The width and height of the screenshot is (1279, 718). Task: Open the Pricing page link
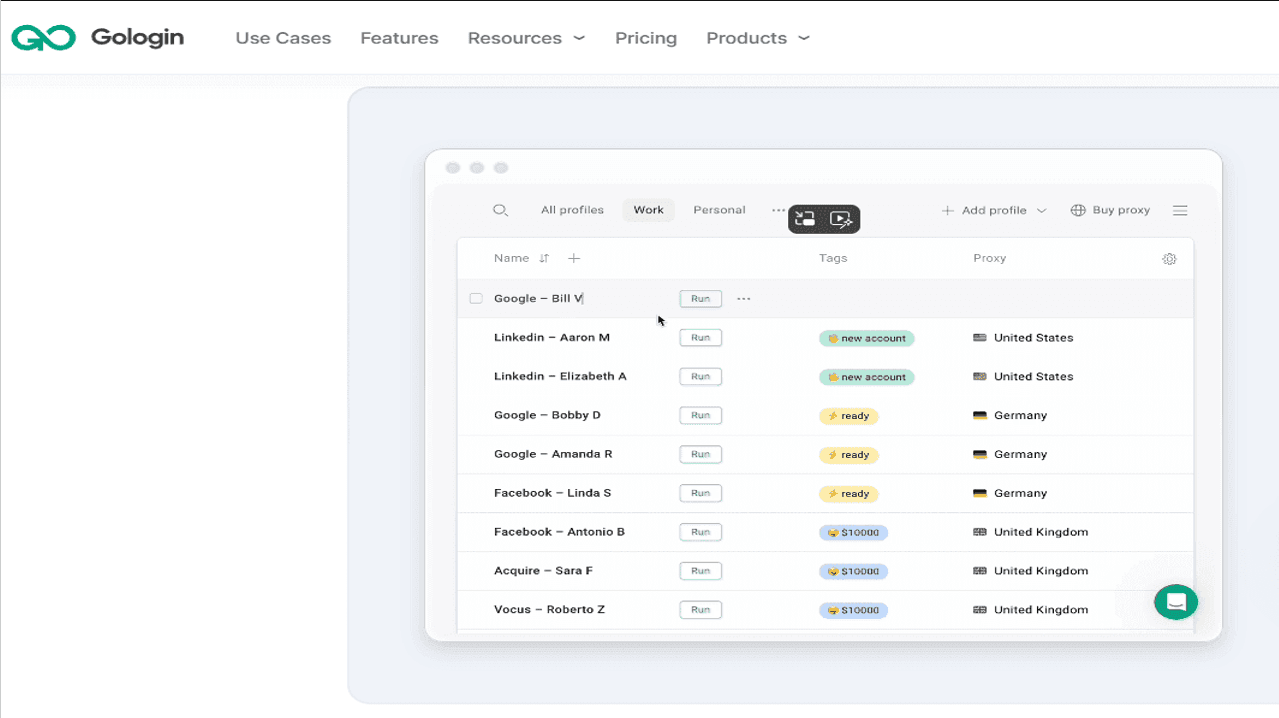click(x=646, y=38)
